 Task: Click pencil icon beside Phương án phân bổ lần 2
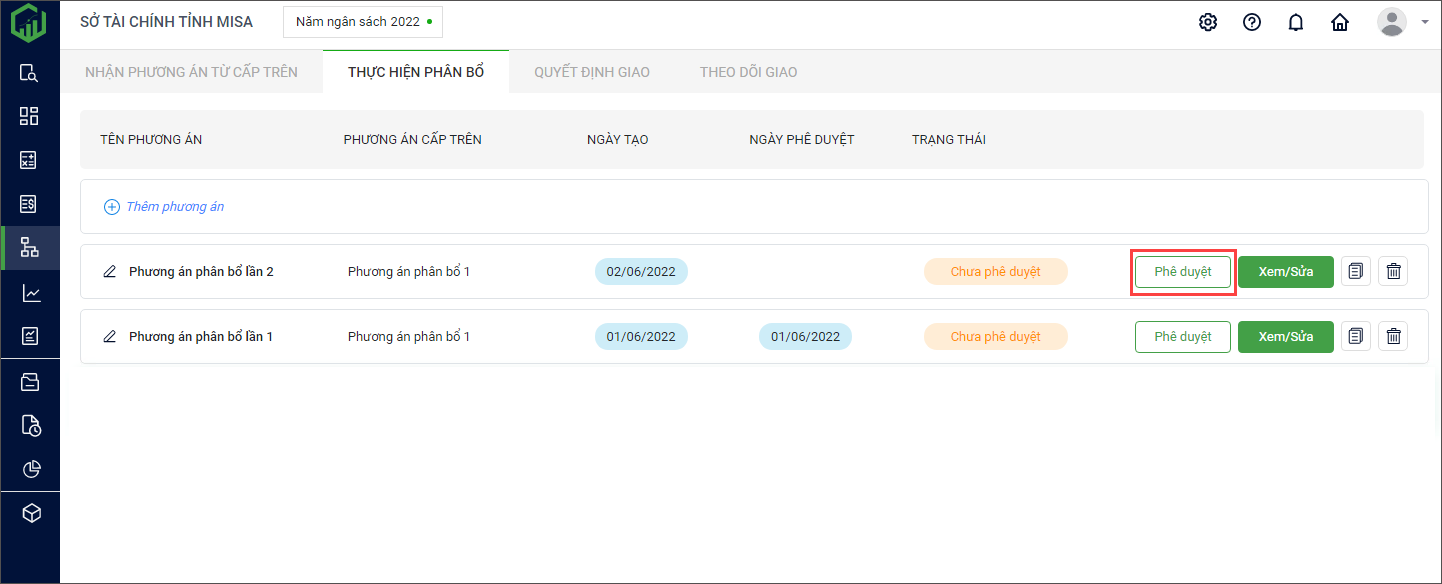(110, 272)
